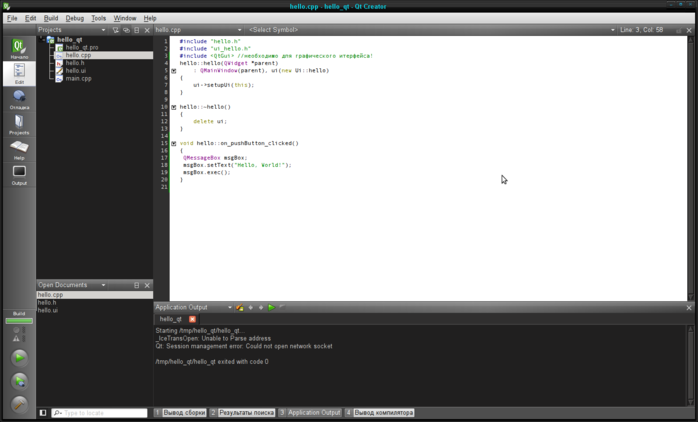Go to next item in Application Output

point(261,307)
